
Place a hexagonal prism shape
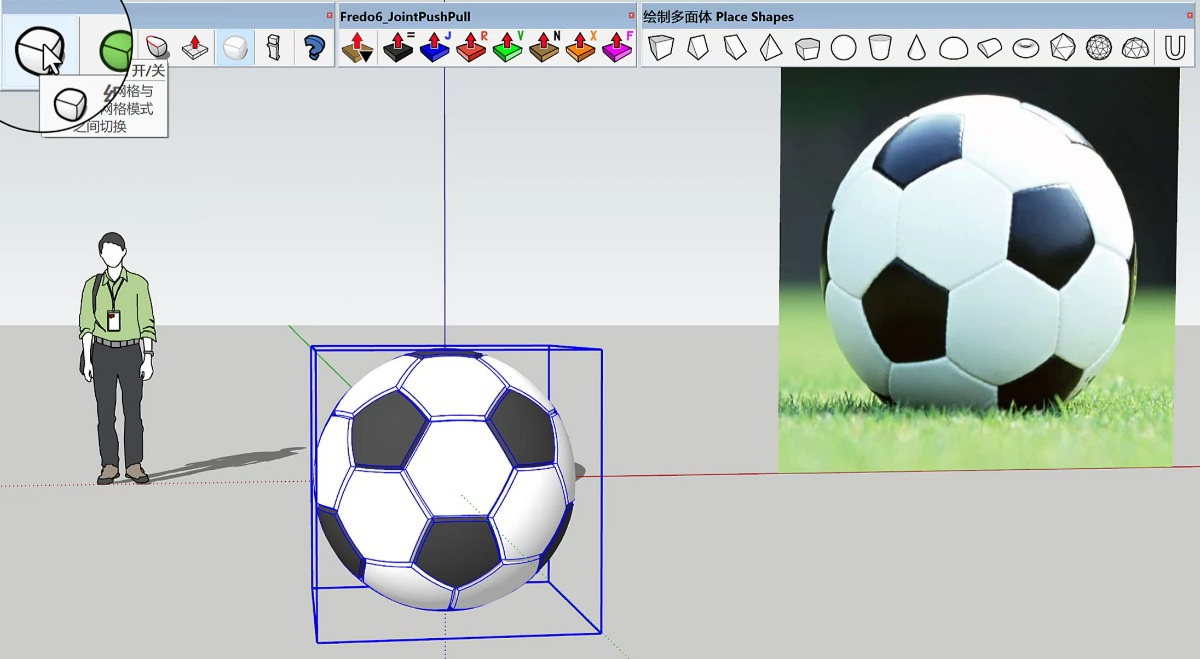coord(807,47)
